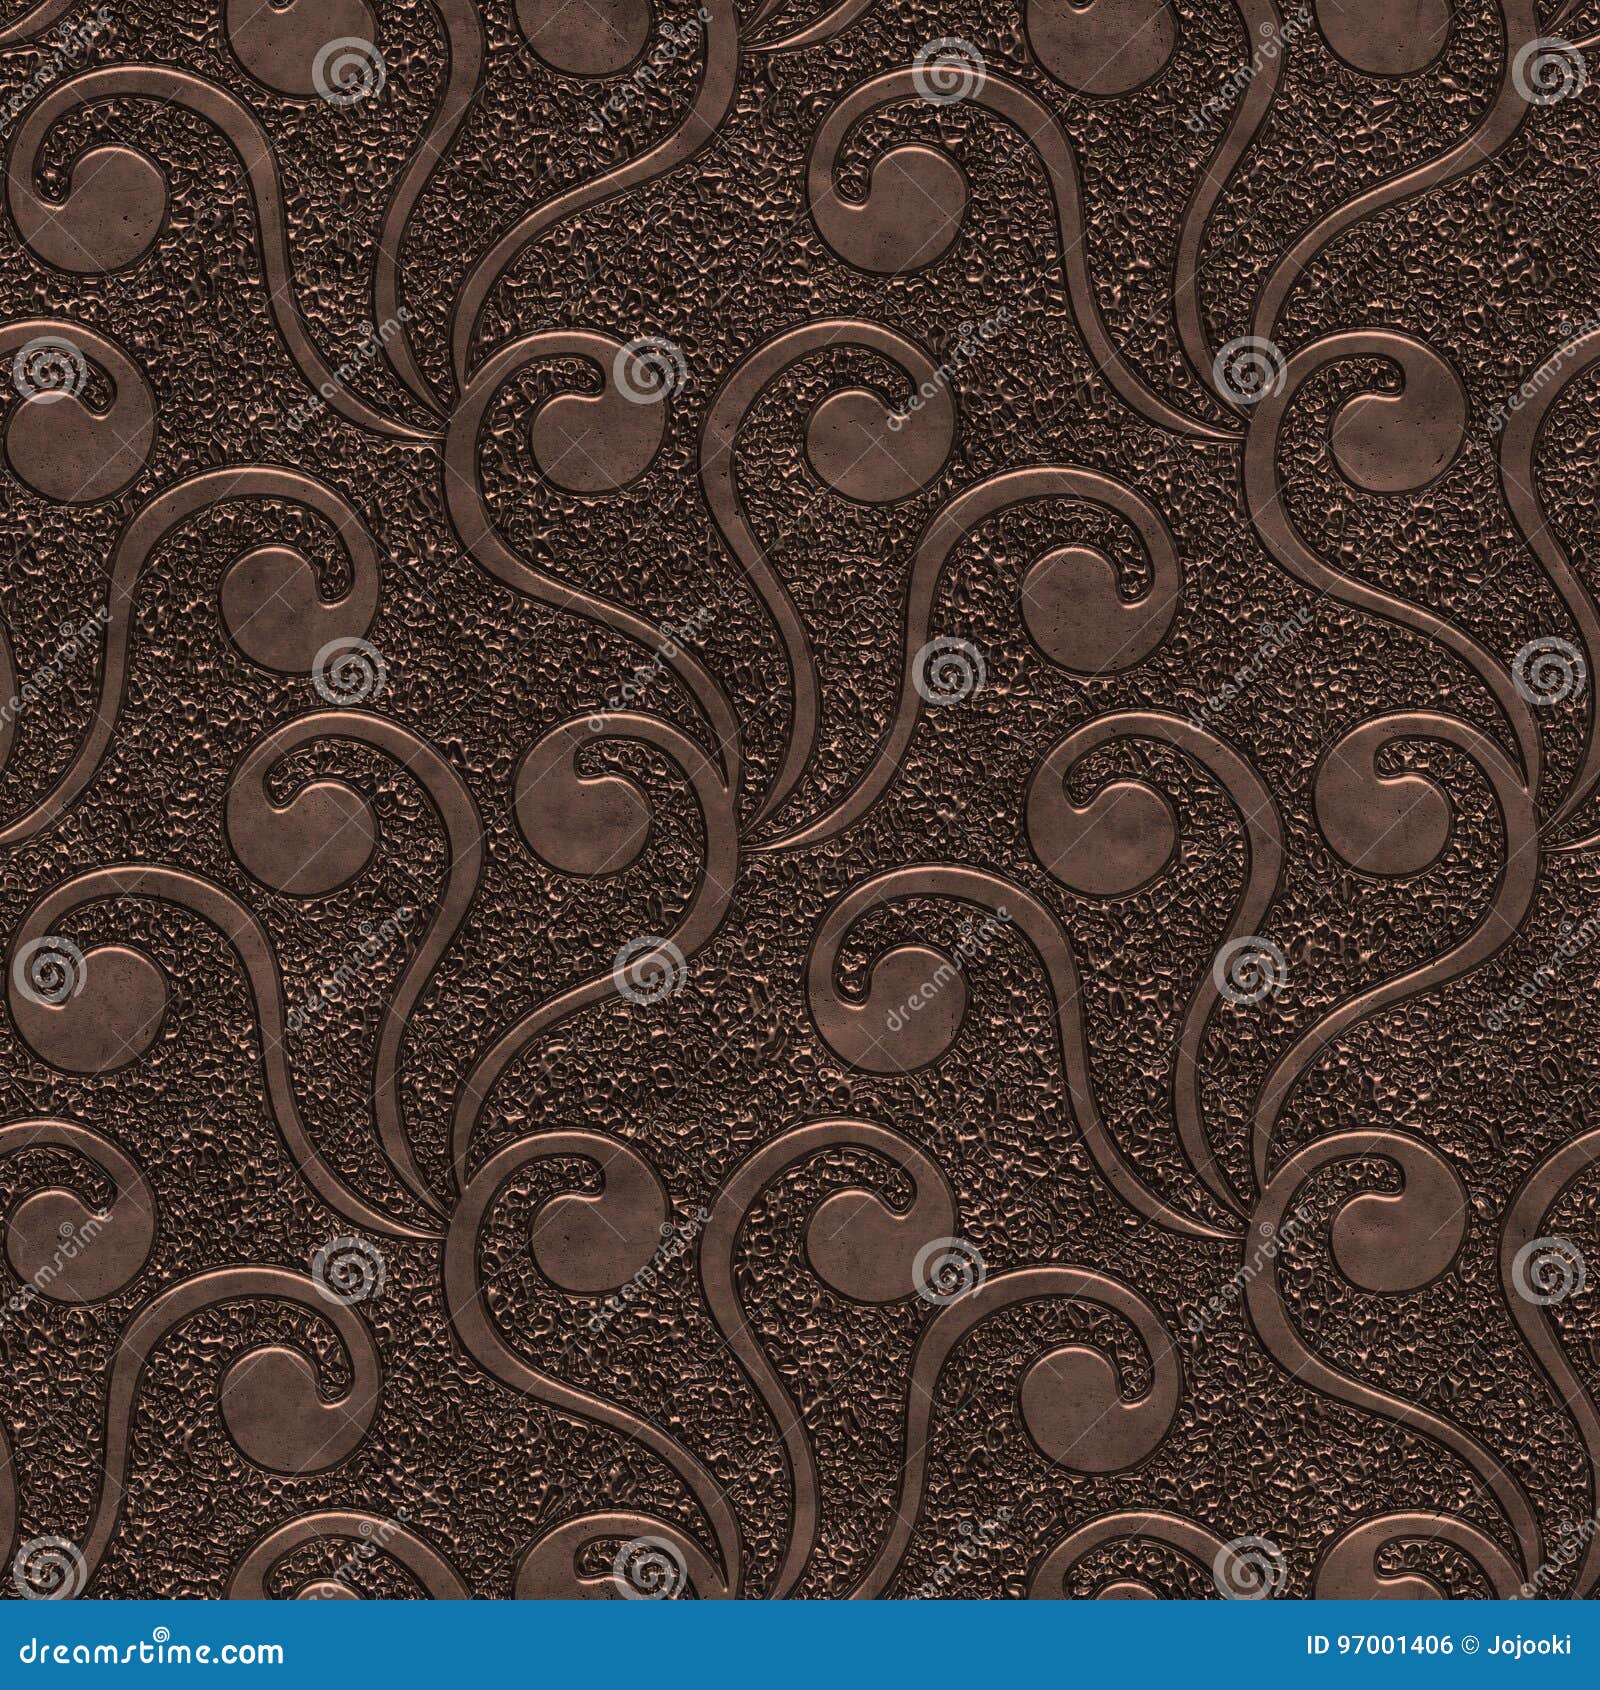Click the blue banner at the bottom

(x=800, y=1645)
